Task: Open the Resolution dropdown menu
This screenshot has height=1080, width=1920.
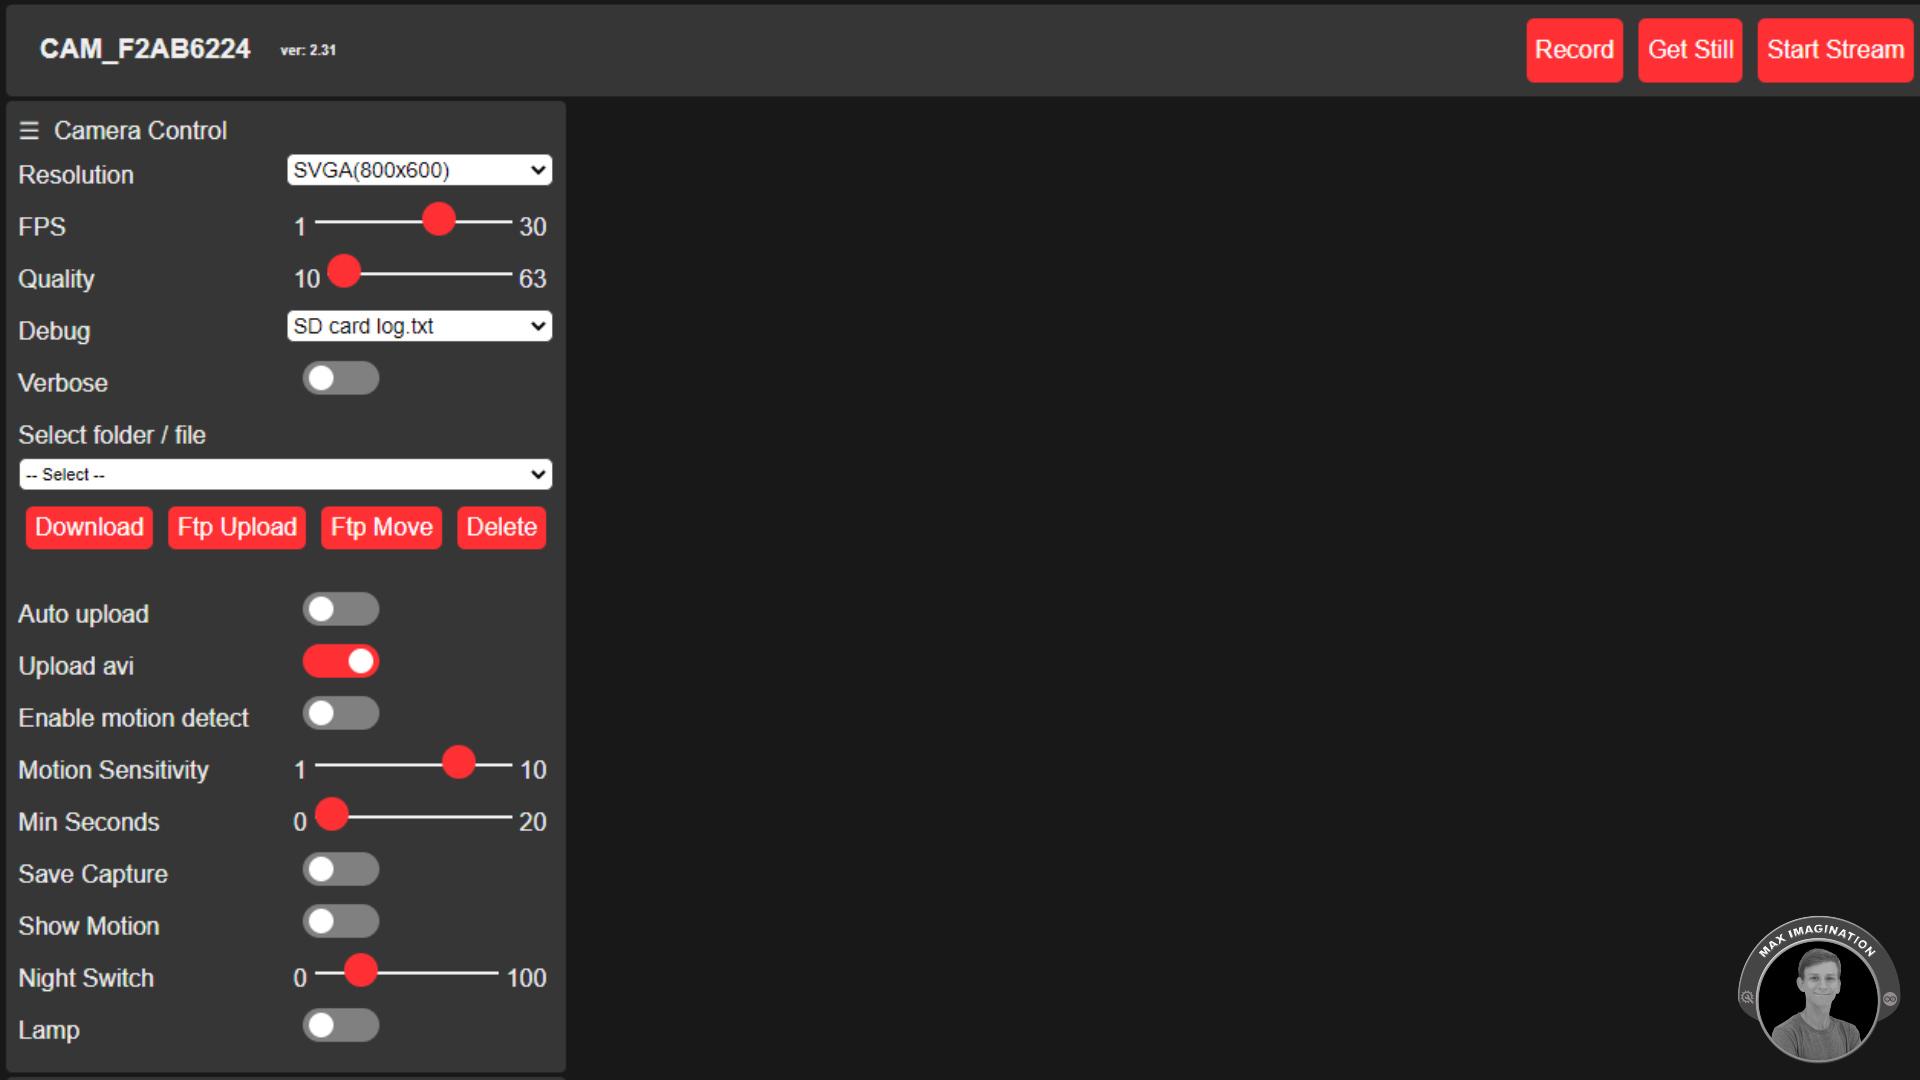Action: coord(417,170)
